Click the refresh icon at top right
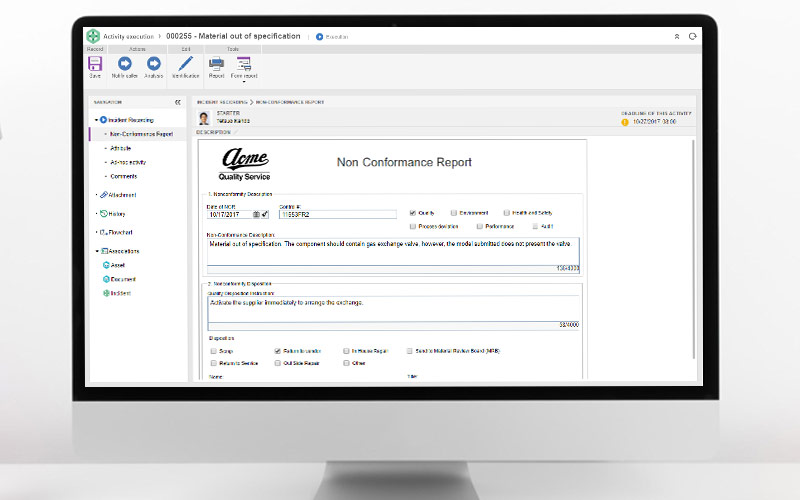Viewport: 800px width, 500px height. tap(692, 36)
